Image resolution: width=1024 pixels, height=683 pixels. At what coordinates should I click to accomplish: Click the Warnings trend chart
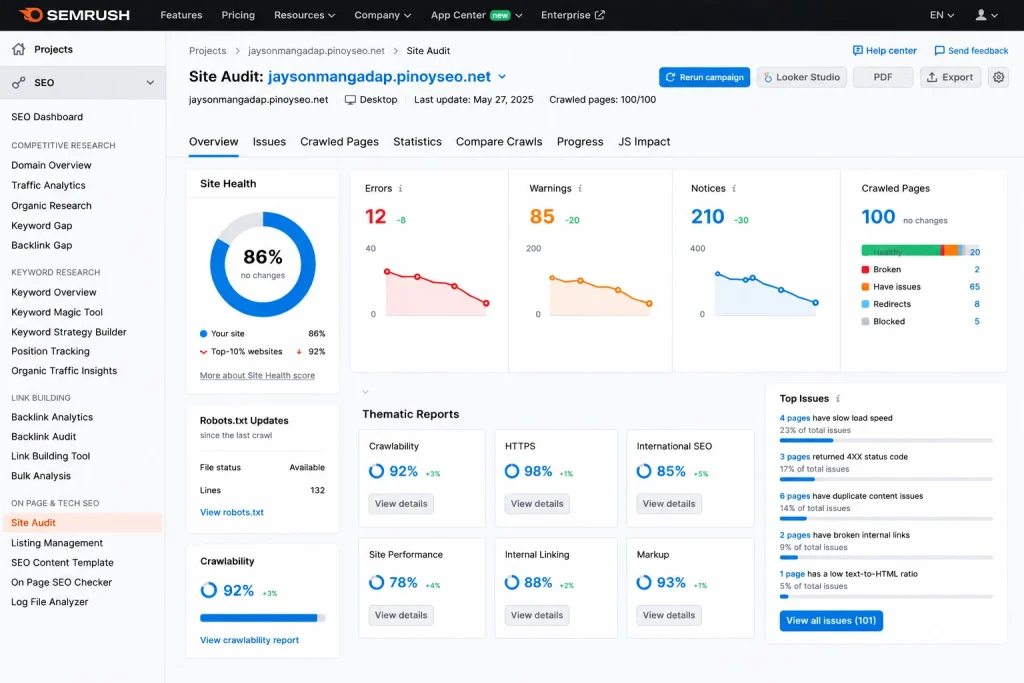coord(600,295)
